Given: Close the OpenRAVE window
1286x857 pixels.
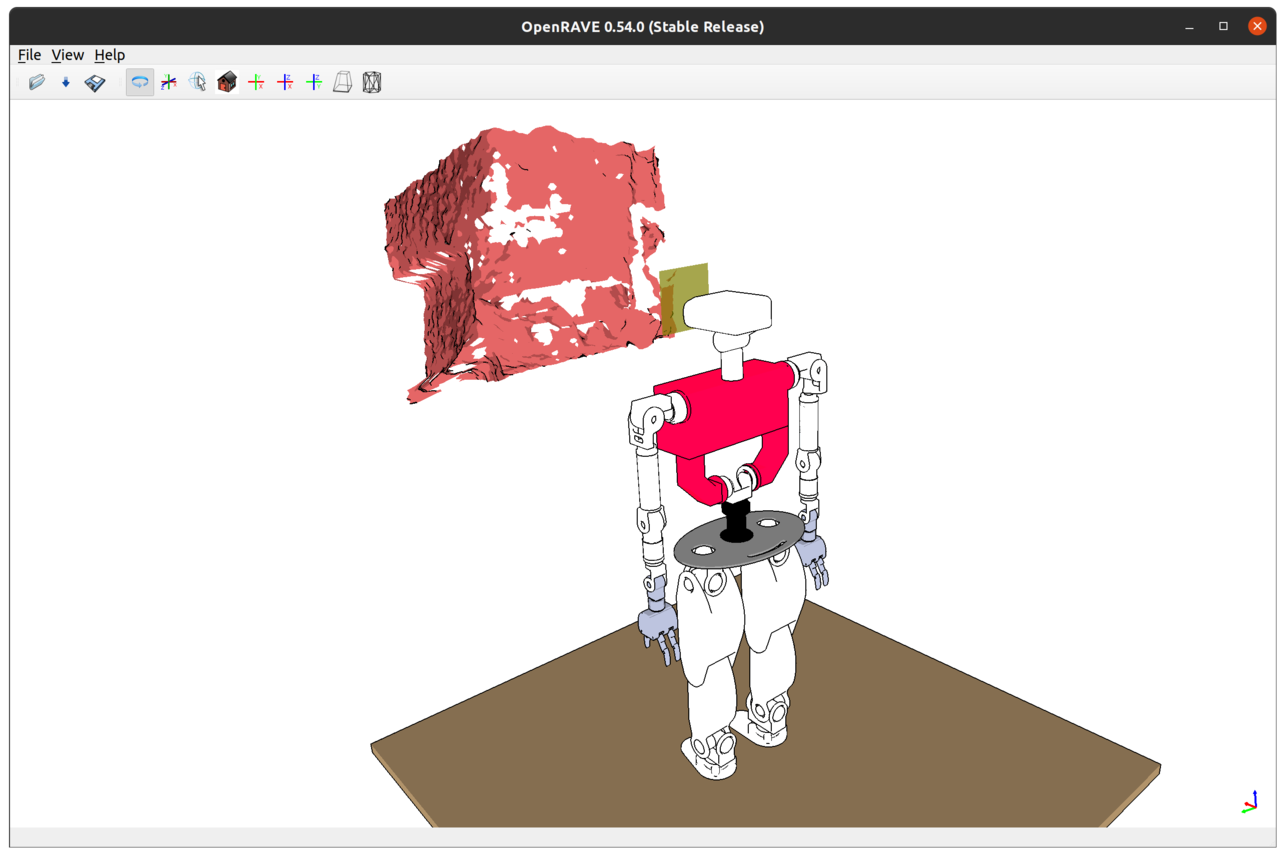Looking at the screenshot, I should (x=1257, y=27).
